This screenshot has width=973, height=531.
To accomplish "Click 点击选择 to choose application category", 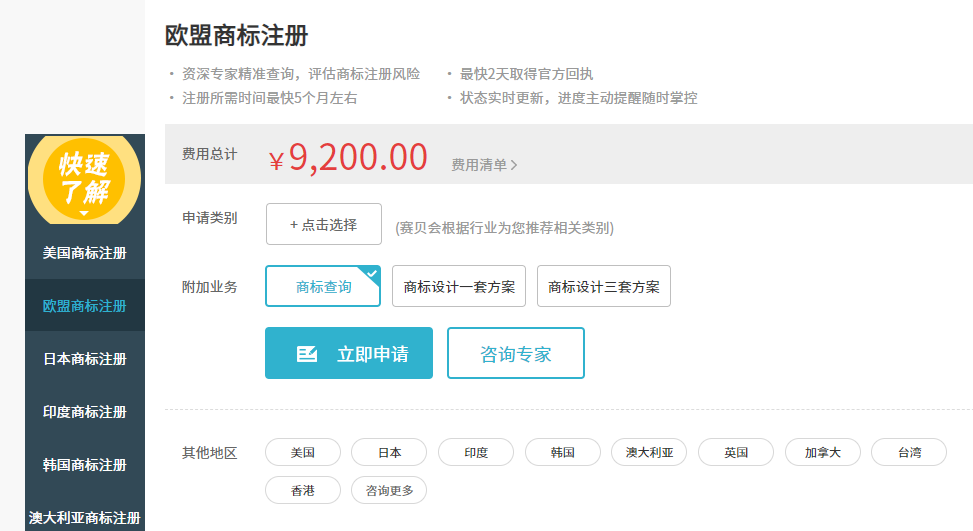I will pos(324,224).
